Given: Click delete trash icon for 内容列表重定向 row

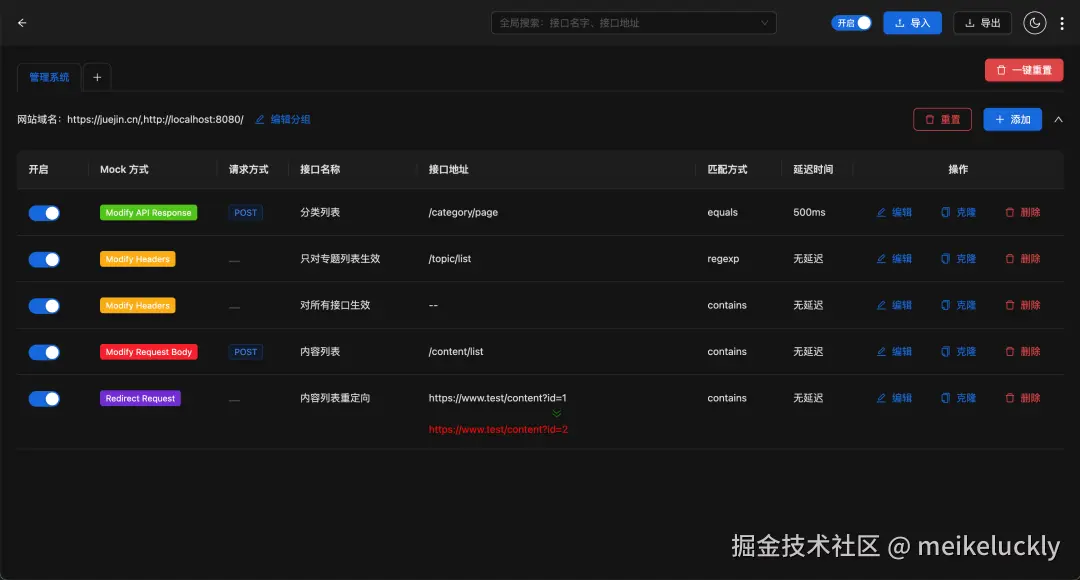Looking at the screenshot, I should [x=1010, y=397].
